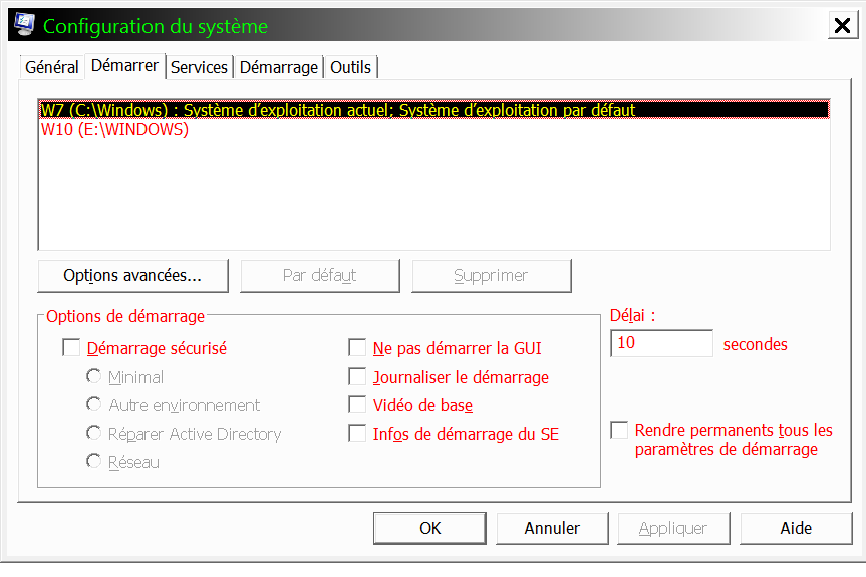Viewport: 866px width, 577px height.
Task: Enable Démarrage sécurisé checkbox
Action: pyautogui.click(x=71, y=348)
